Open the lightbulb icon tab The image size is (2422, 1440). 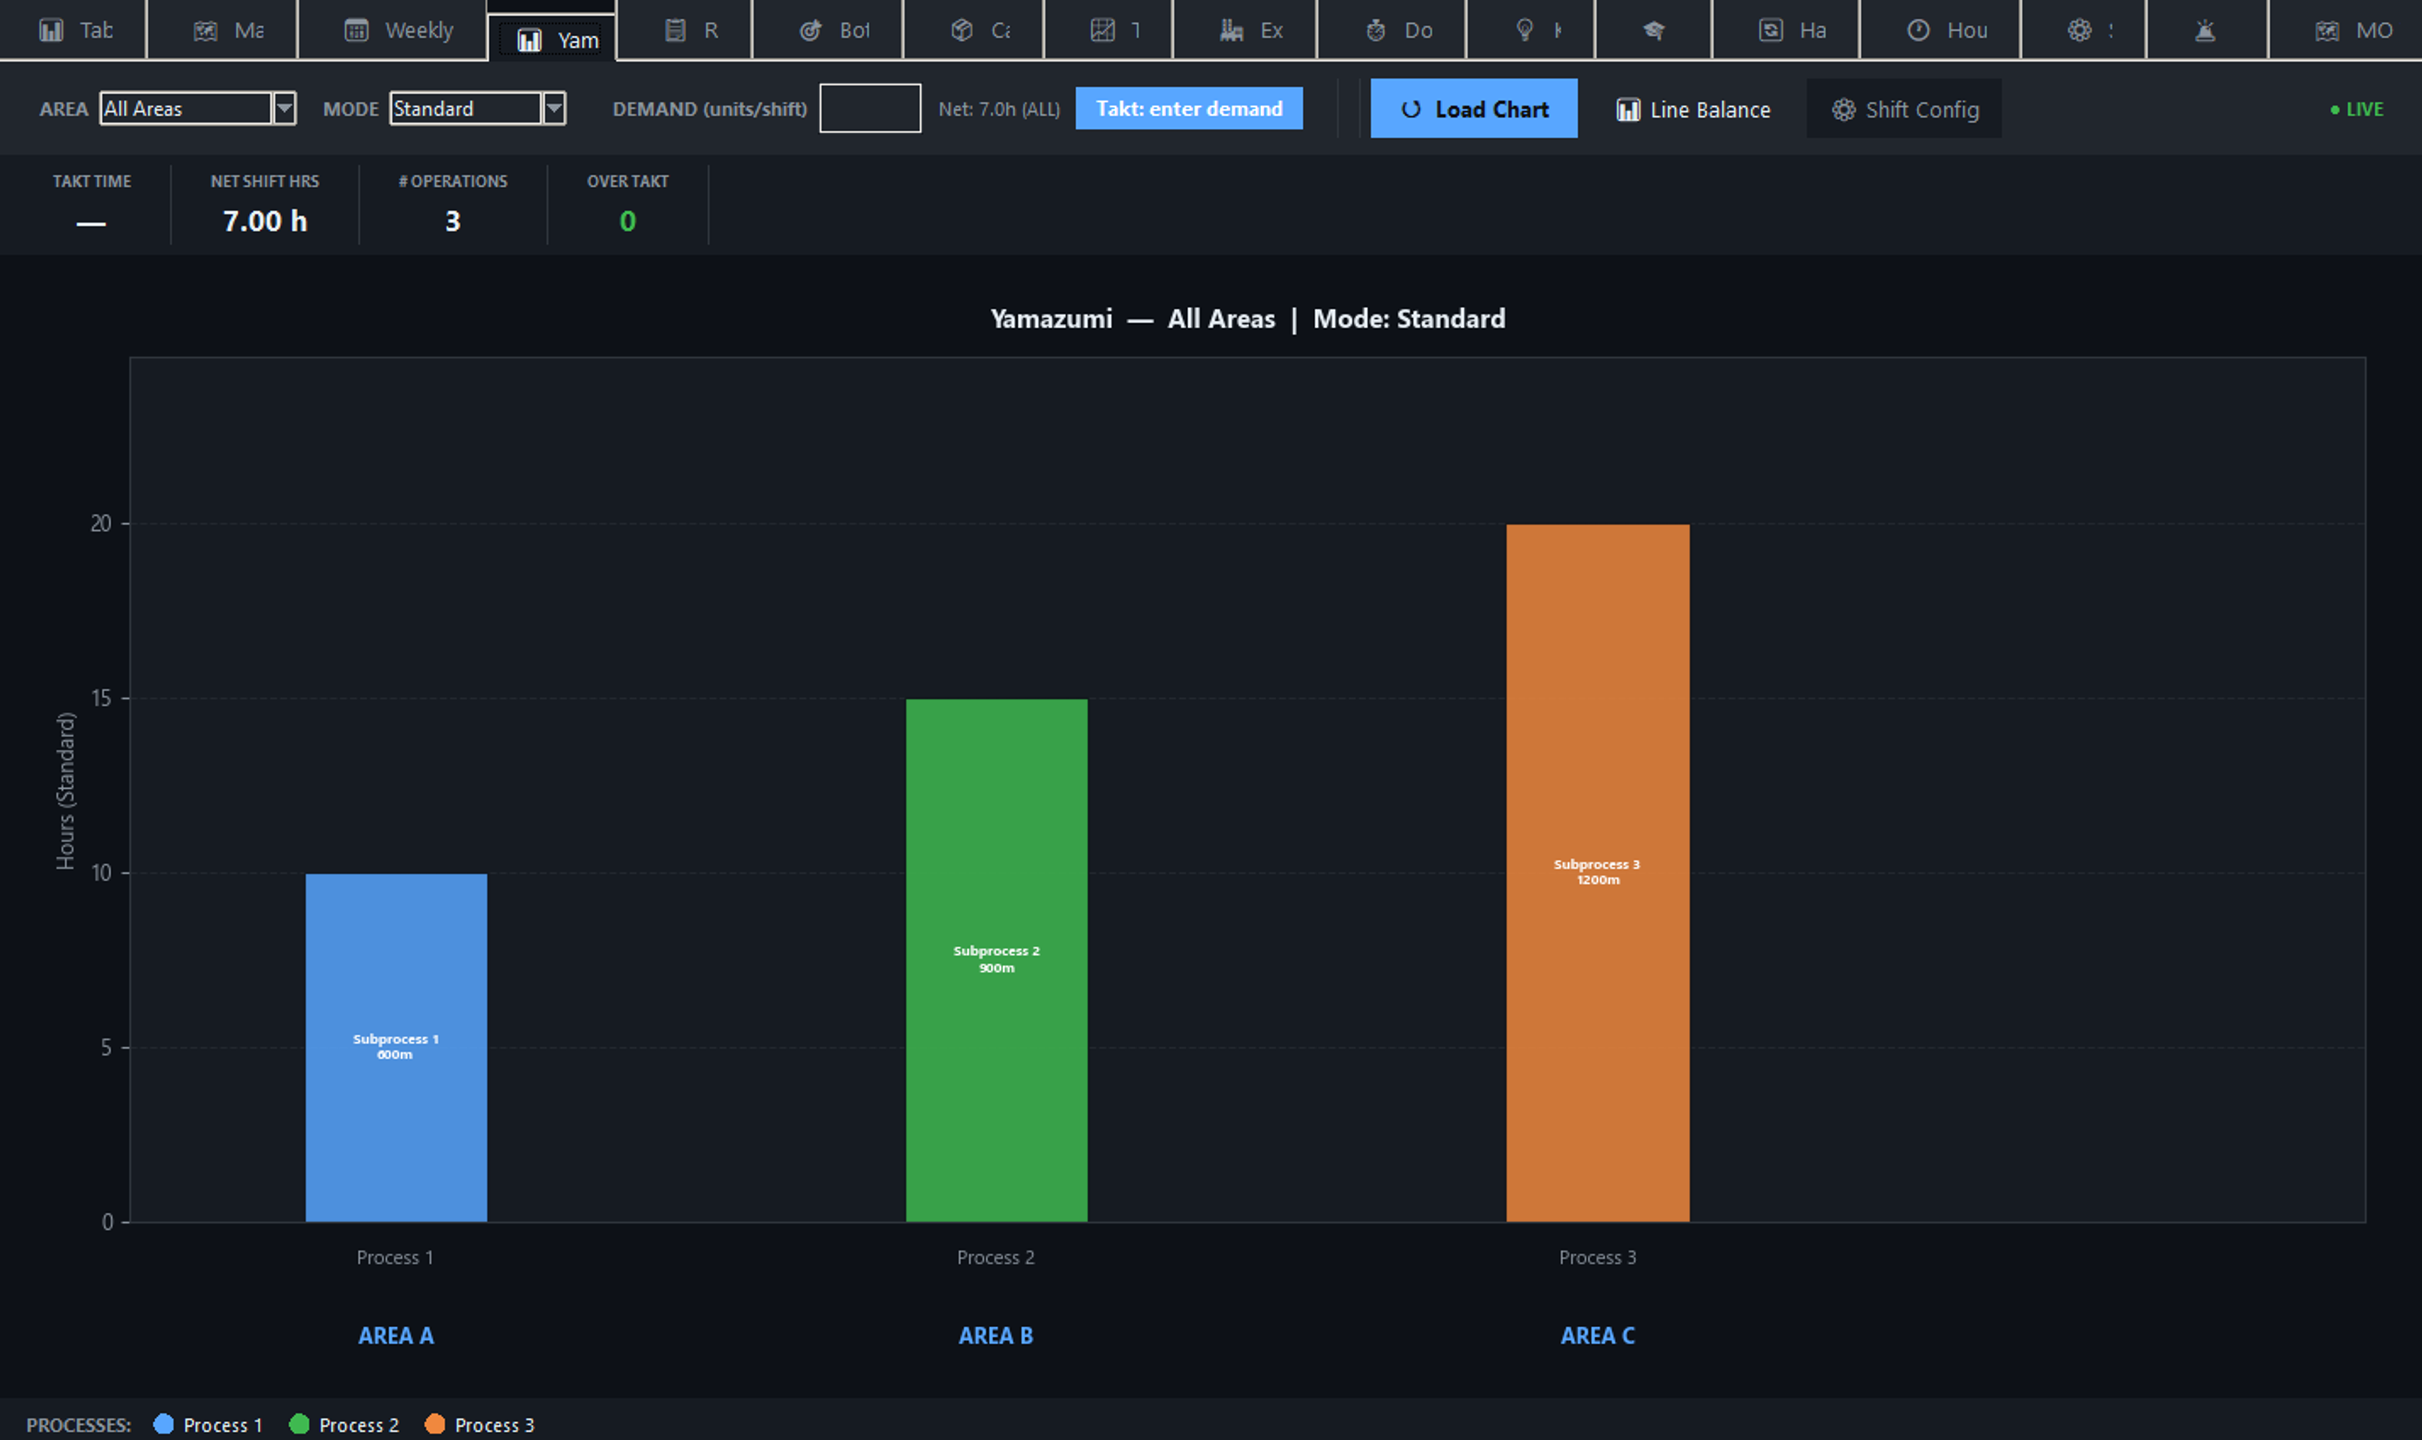pos(1531,30)
